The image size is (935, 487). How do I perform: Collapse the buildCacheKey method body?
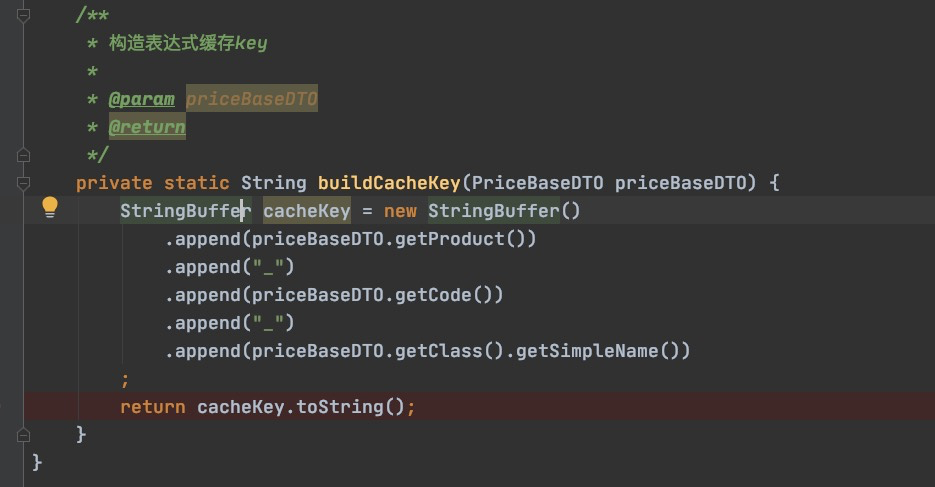click(24, 183)
